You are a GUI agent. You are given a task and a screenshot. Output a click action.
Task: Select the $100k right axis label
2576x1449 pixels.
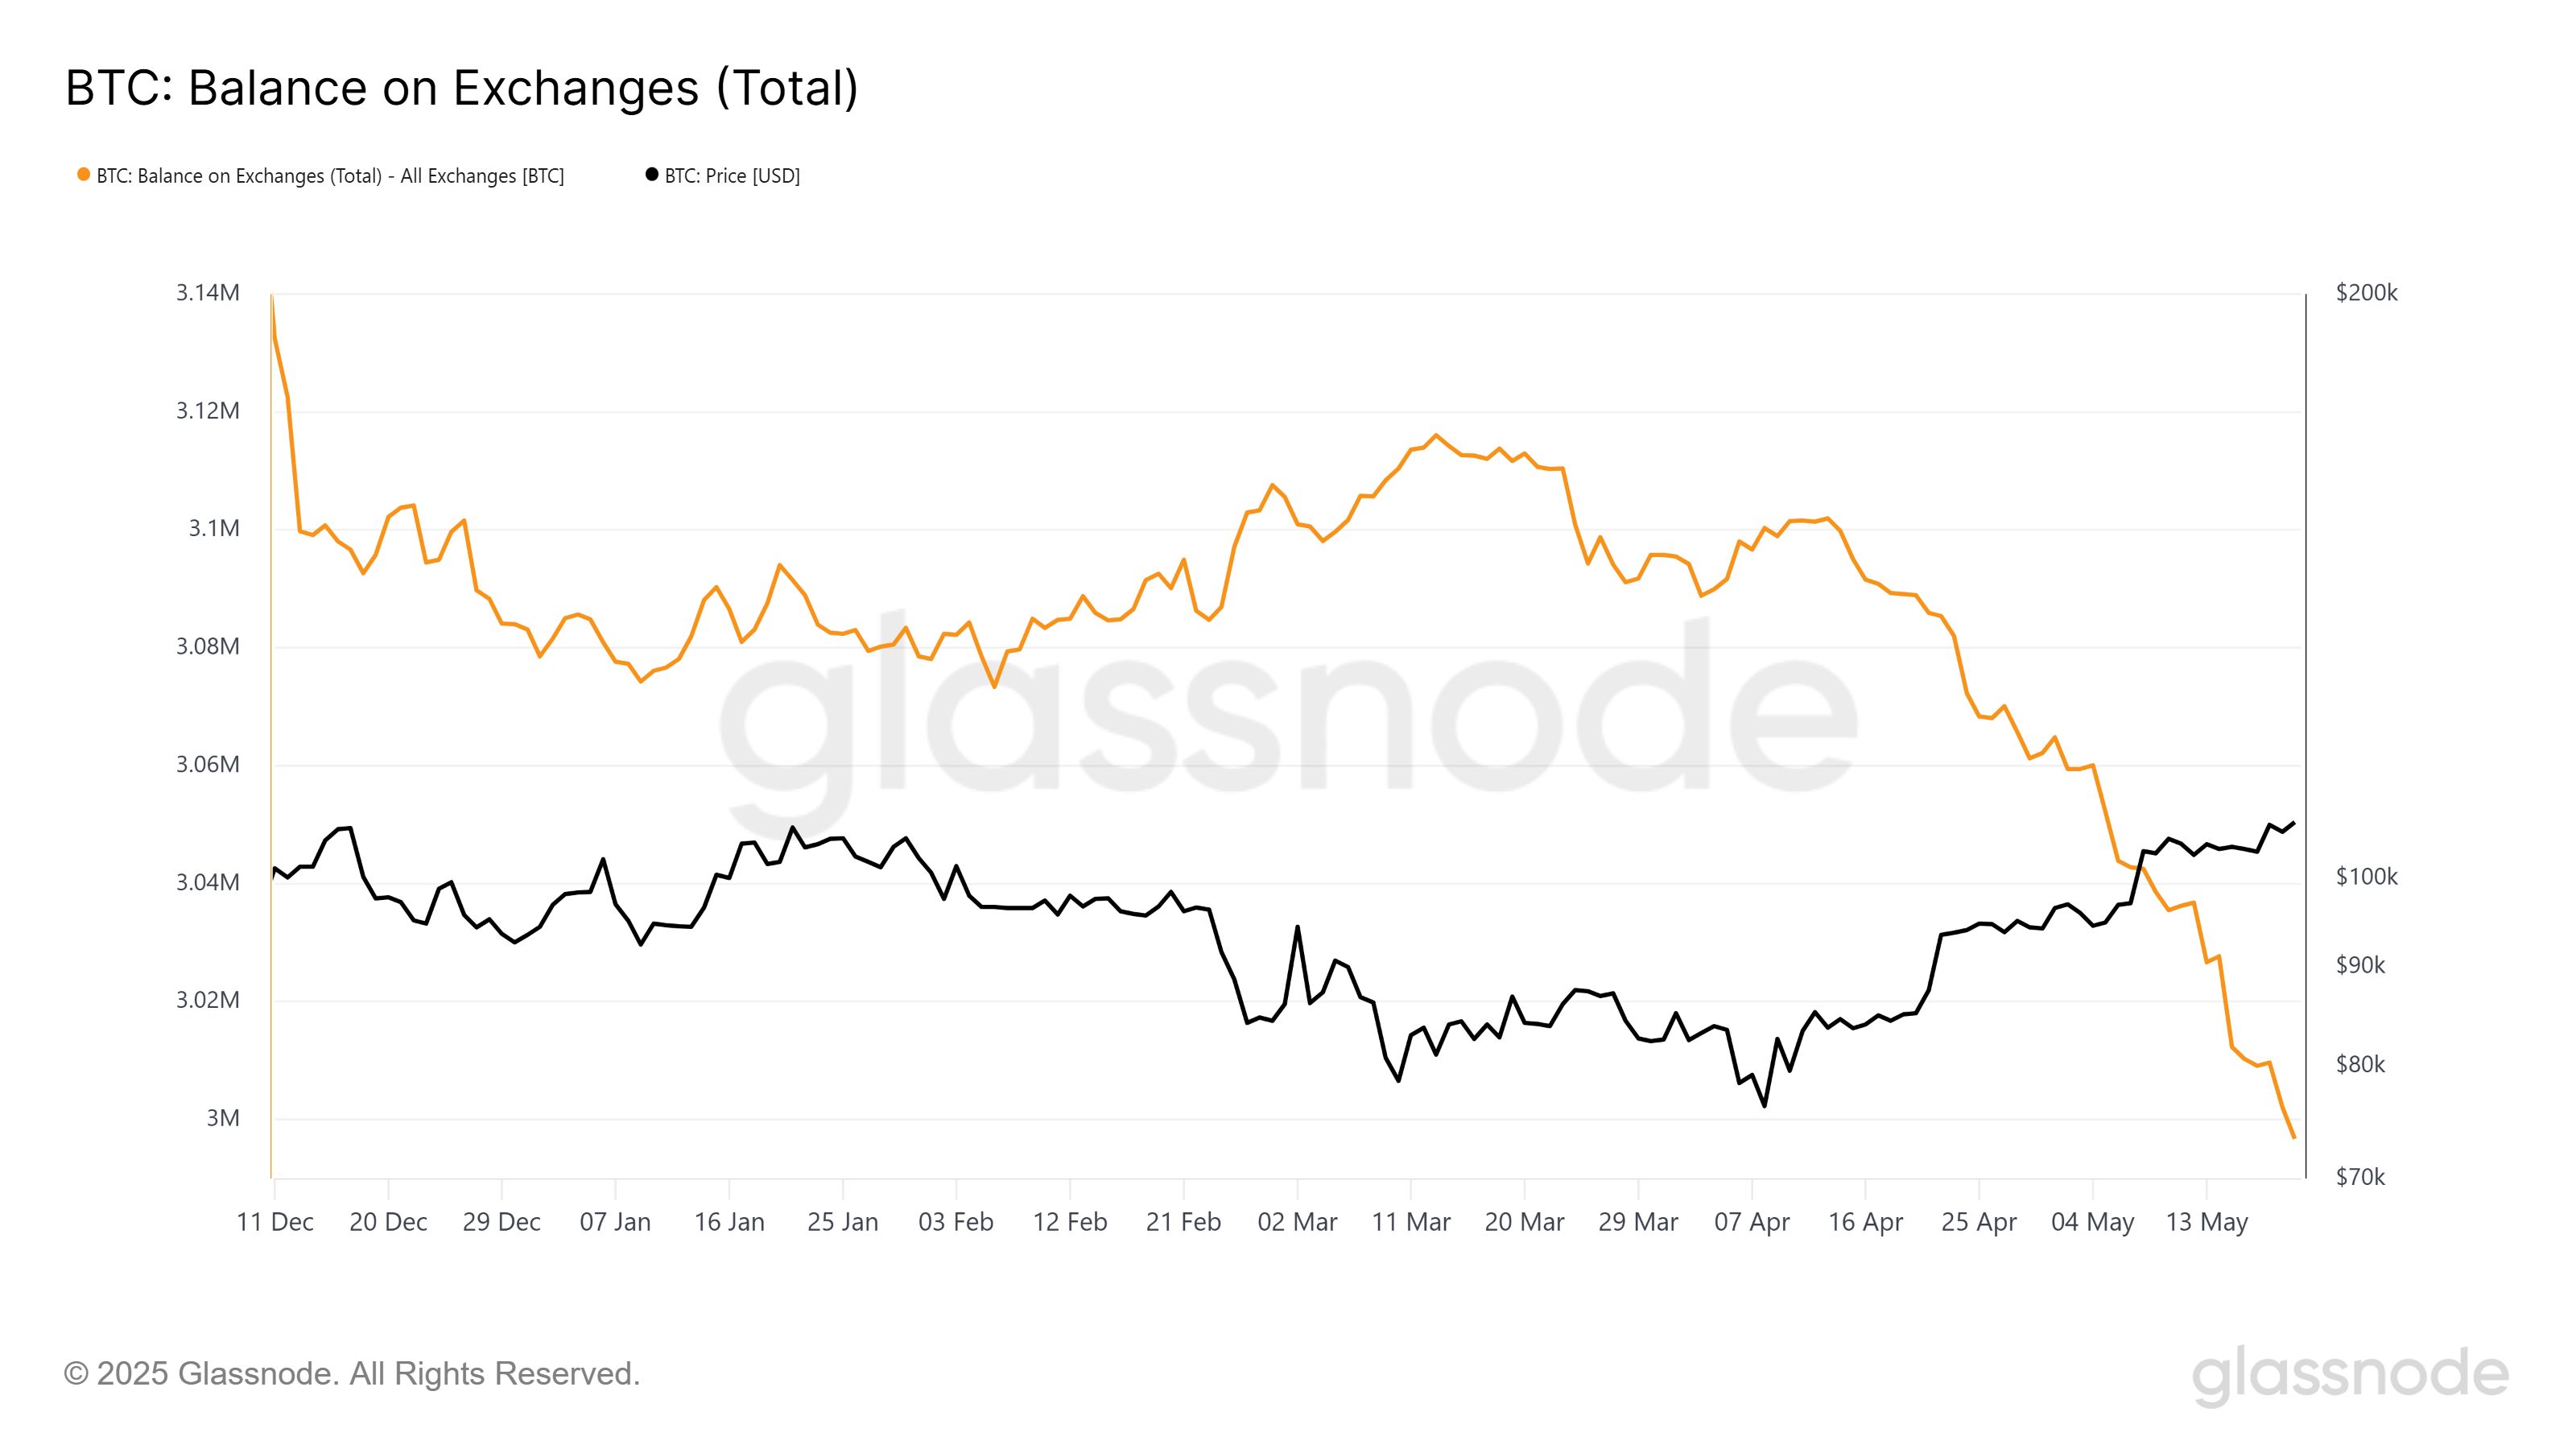pyautogui.click(x=2366, y=877)
